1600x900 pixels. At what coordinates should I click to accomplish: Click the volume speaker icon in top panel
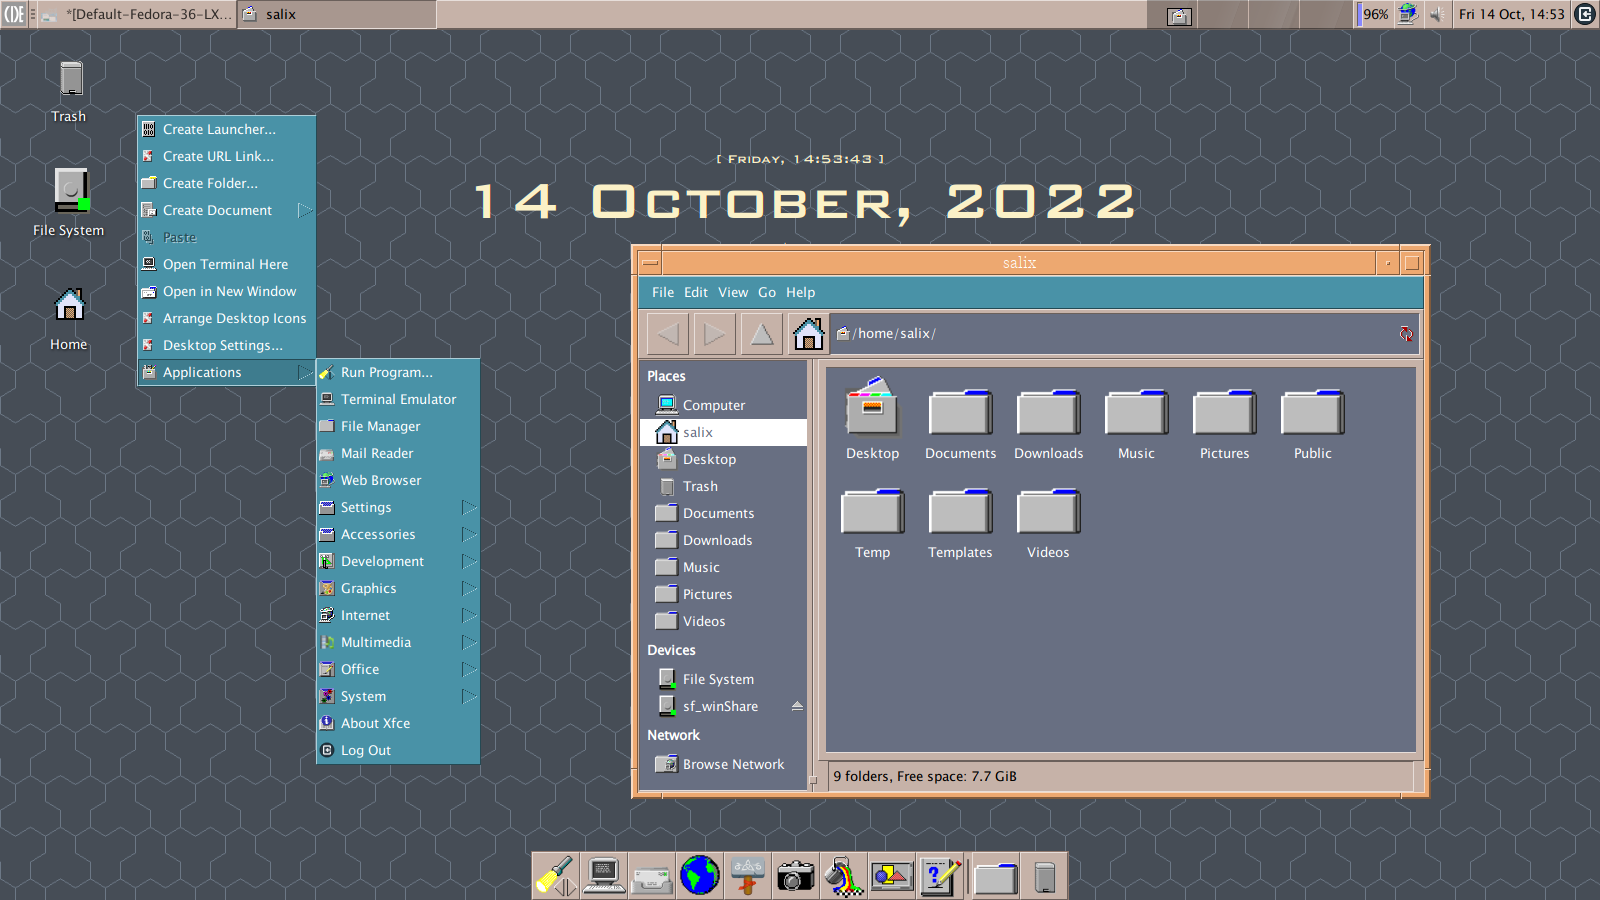point(1437,14)
